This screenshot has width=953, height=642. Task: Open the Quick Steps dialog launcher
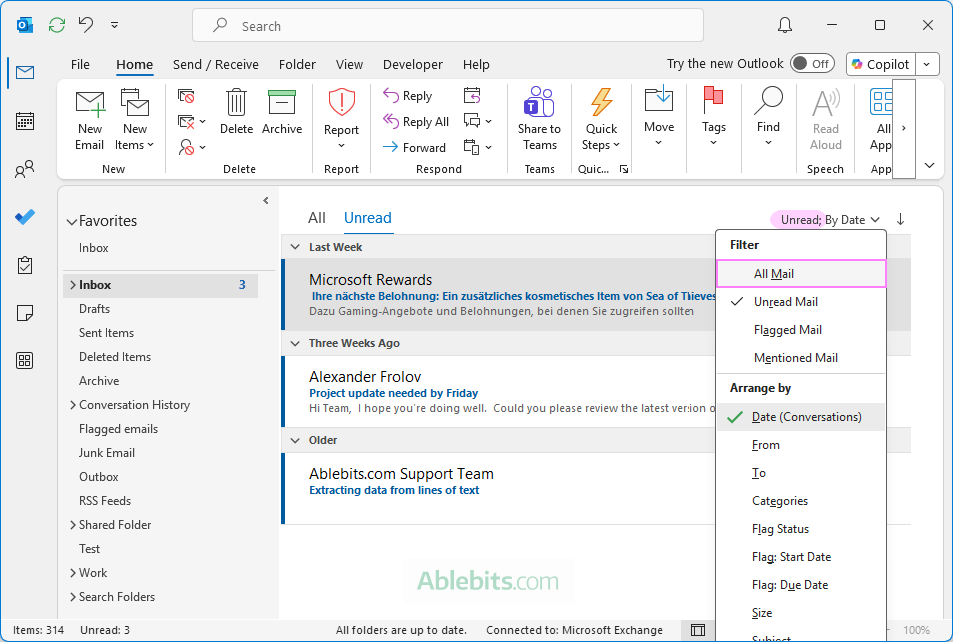point(624,169)
